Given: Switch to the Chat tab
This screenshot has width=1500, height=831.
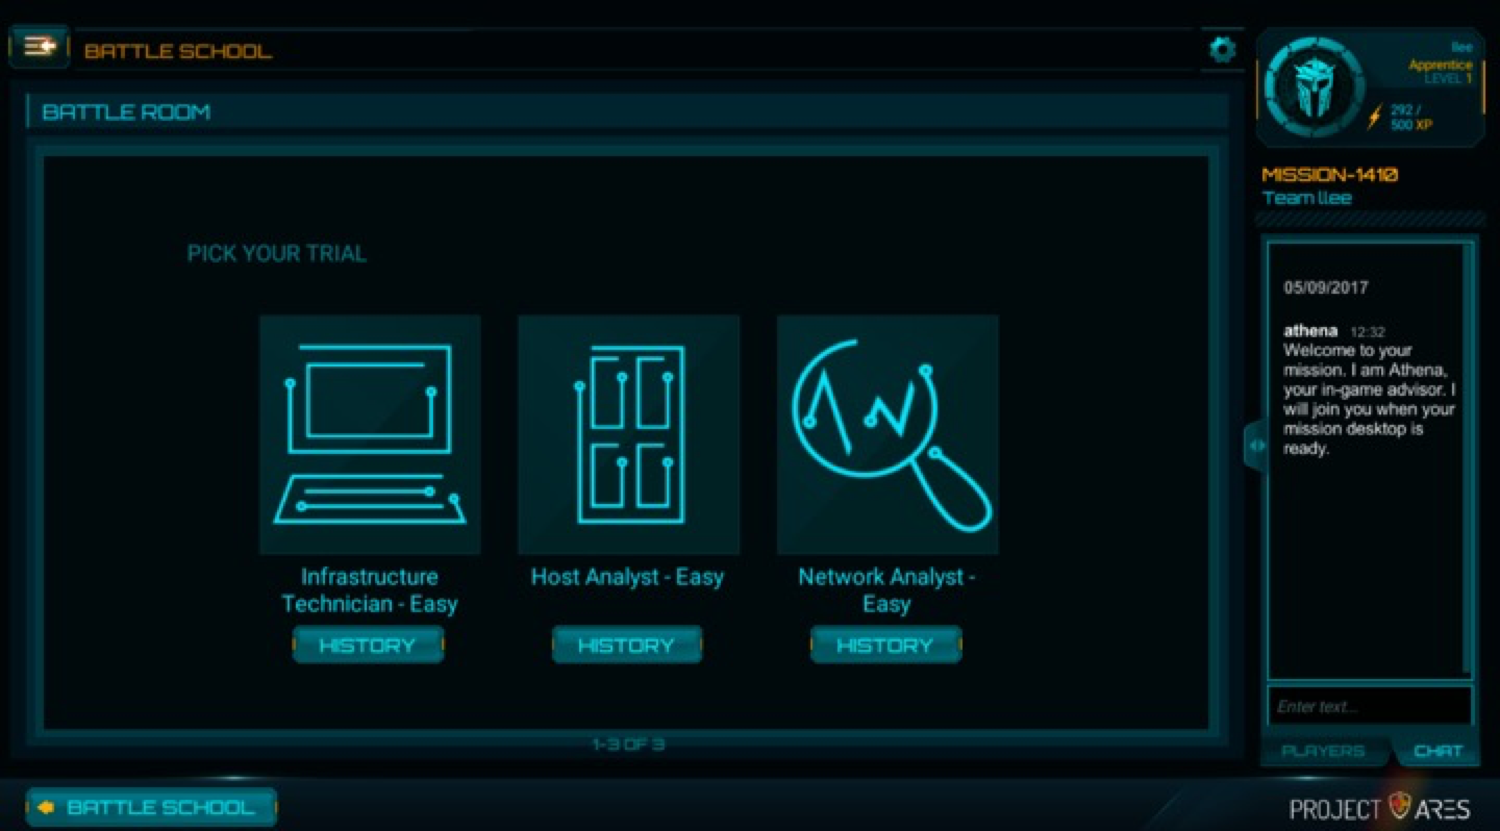Looking at the screenshot, I should pyautogui.click(x=1437, y=751).
